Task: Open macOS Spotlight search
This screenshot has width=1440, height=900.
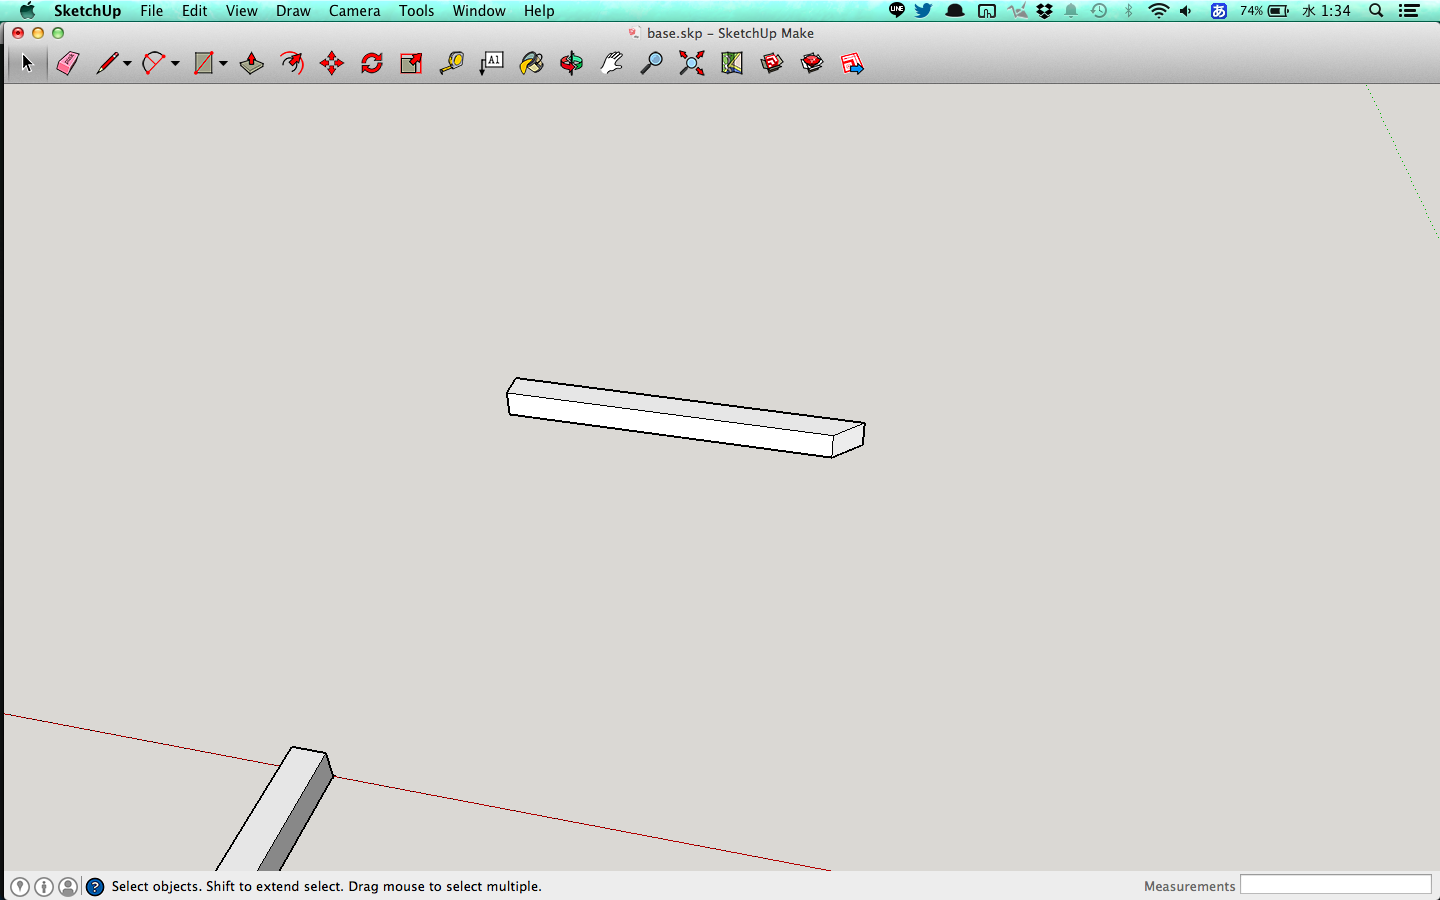Action: click(x=1376, y=11)
